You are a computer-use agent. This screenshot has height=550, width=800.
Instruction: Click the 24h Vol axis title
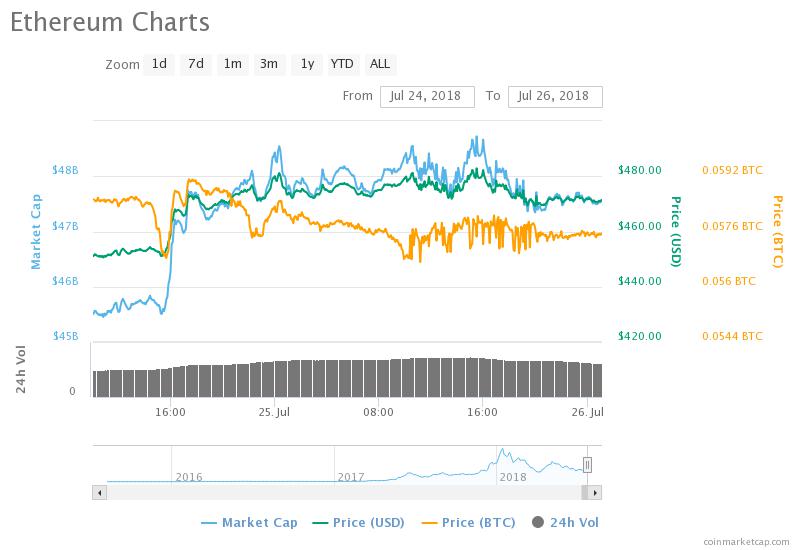point(20,369)
